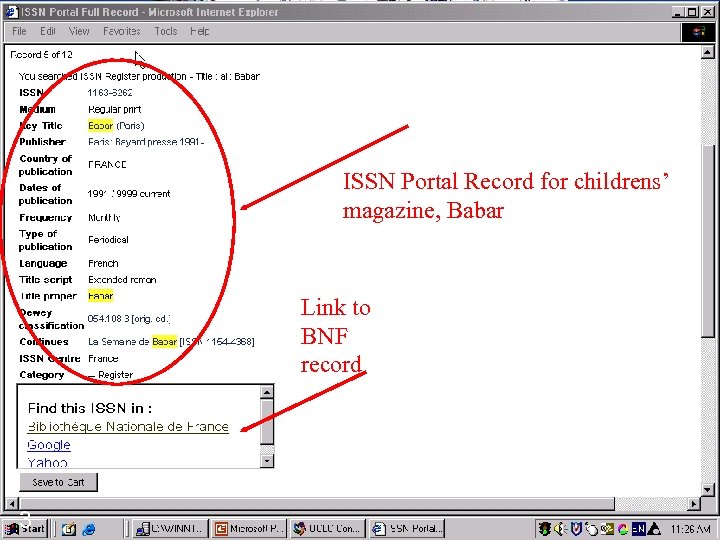
Task: Click the highlighted Title proper Babar
Action: point(100,296)
